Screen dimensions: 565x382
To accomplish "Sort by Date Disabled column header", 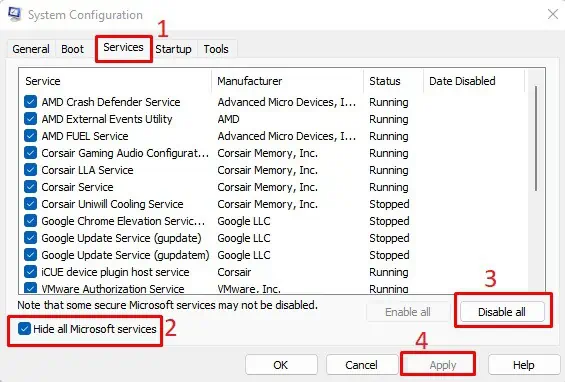I will pyautogui.click(x=474, y=81).
